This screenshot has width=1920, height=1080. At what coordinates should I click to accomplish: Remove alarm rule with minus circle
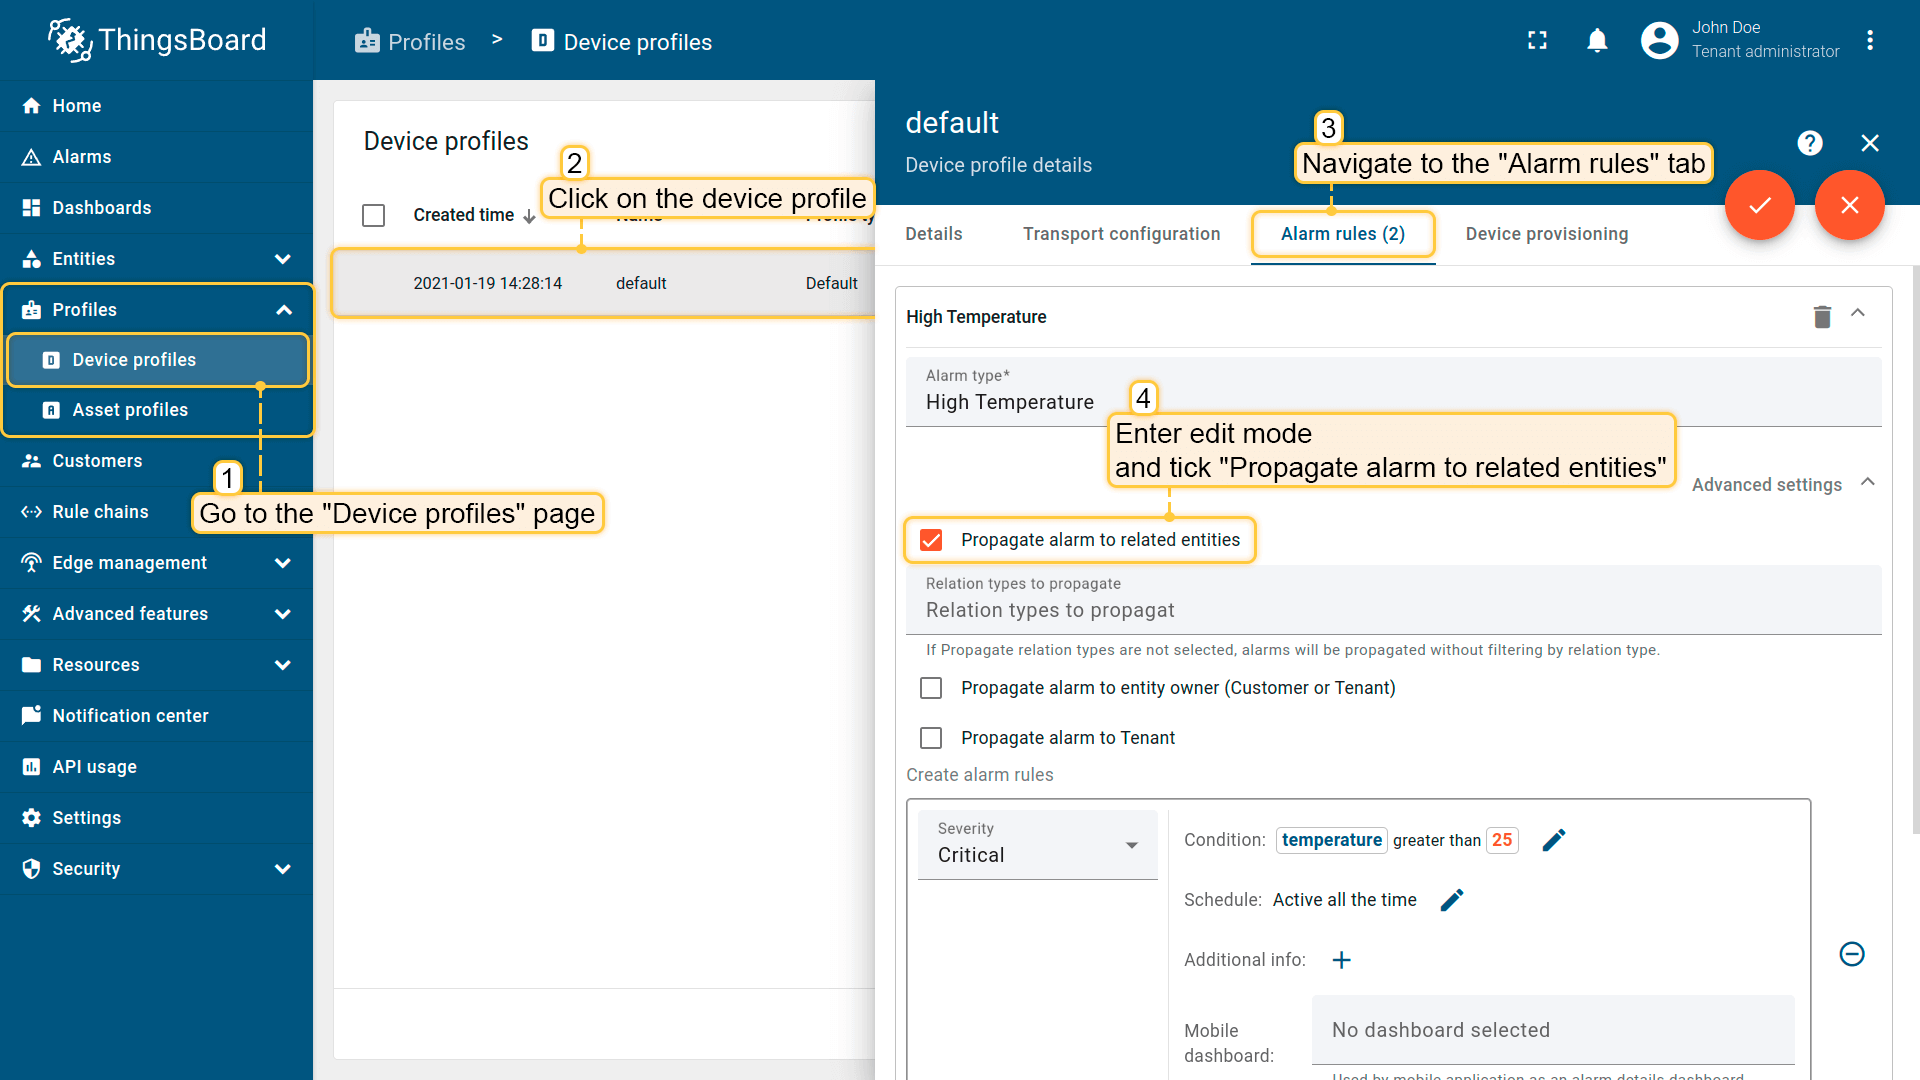[1851, 954]
